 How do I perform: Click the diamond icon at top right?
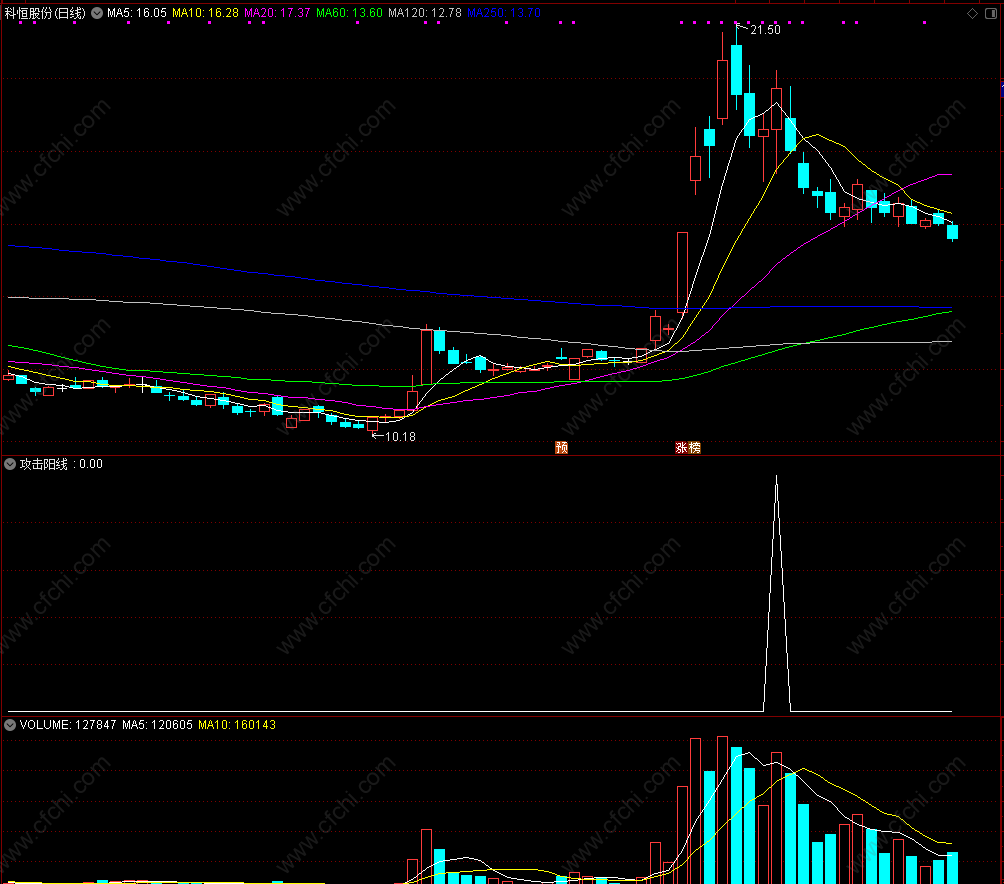click(x=972, y=13)
